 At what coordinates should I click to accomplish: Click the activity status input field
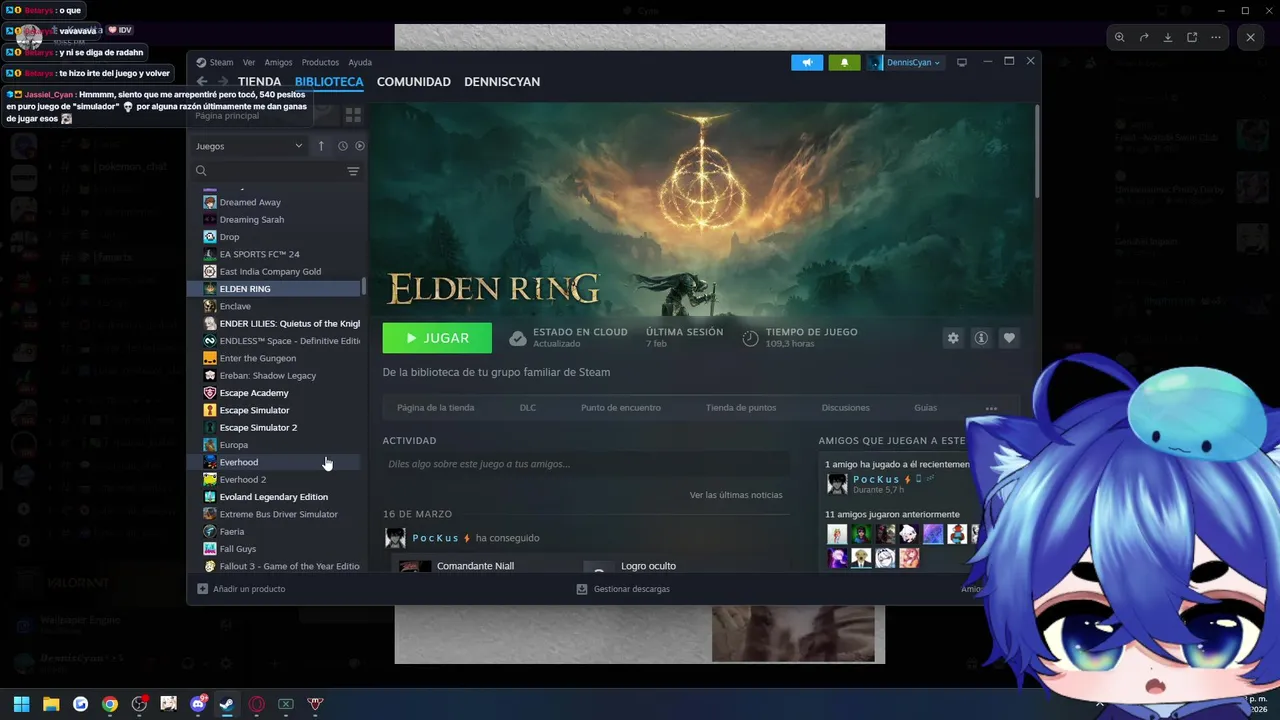click(586, 464)
